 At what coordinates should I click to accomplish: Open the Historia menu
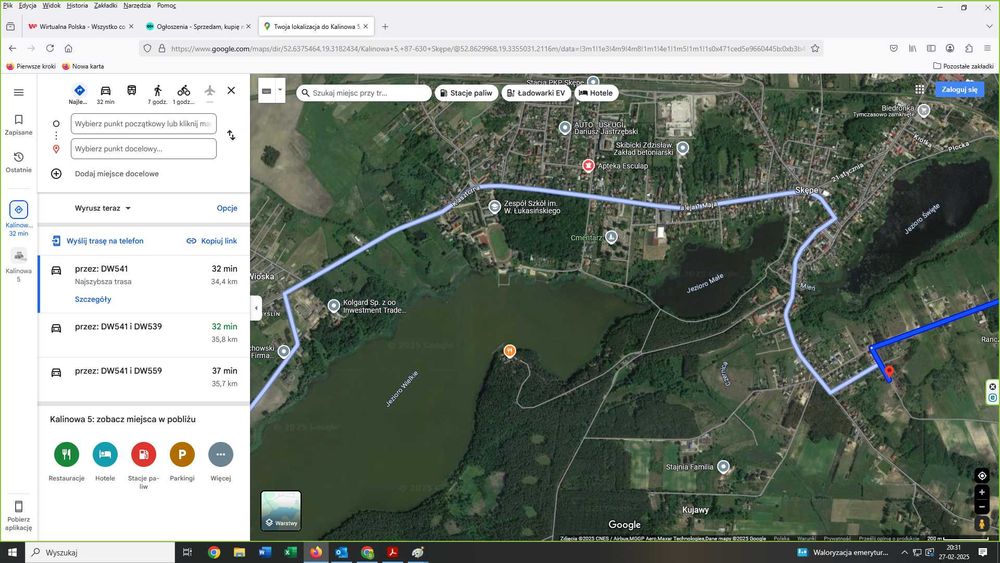[77, 5]
